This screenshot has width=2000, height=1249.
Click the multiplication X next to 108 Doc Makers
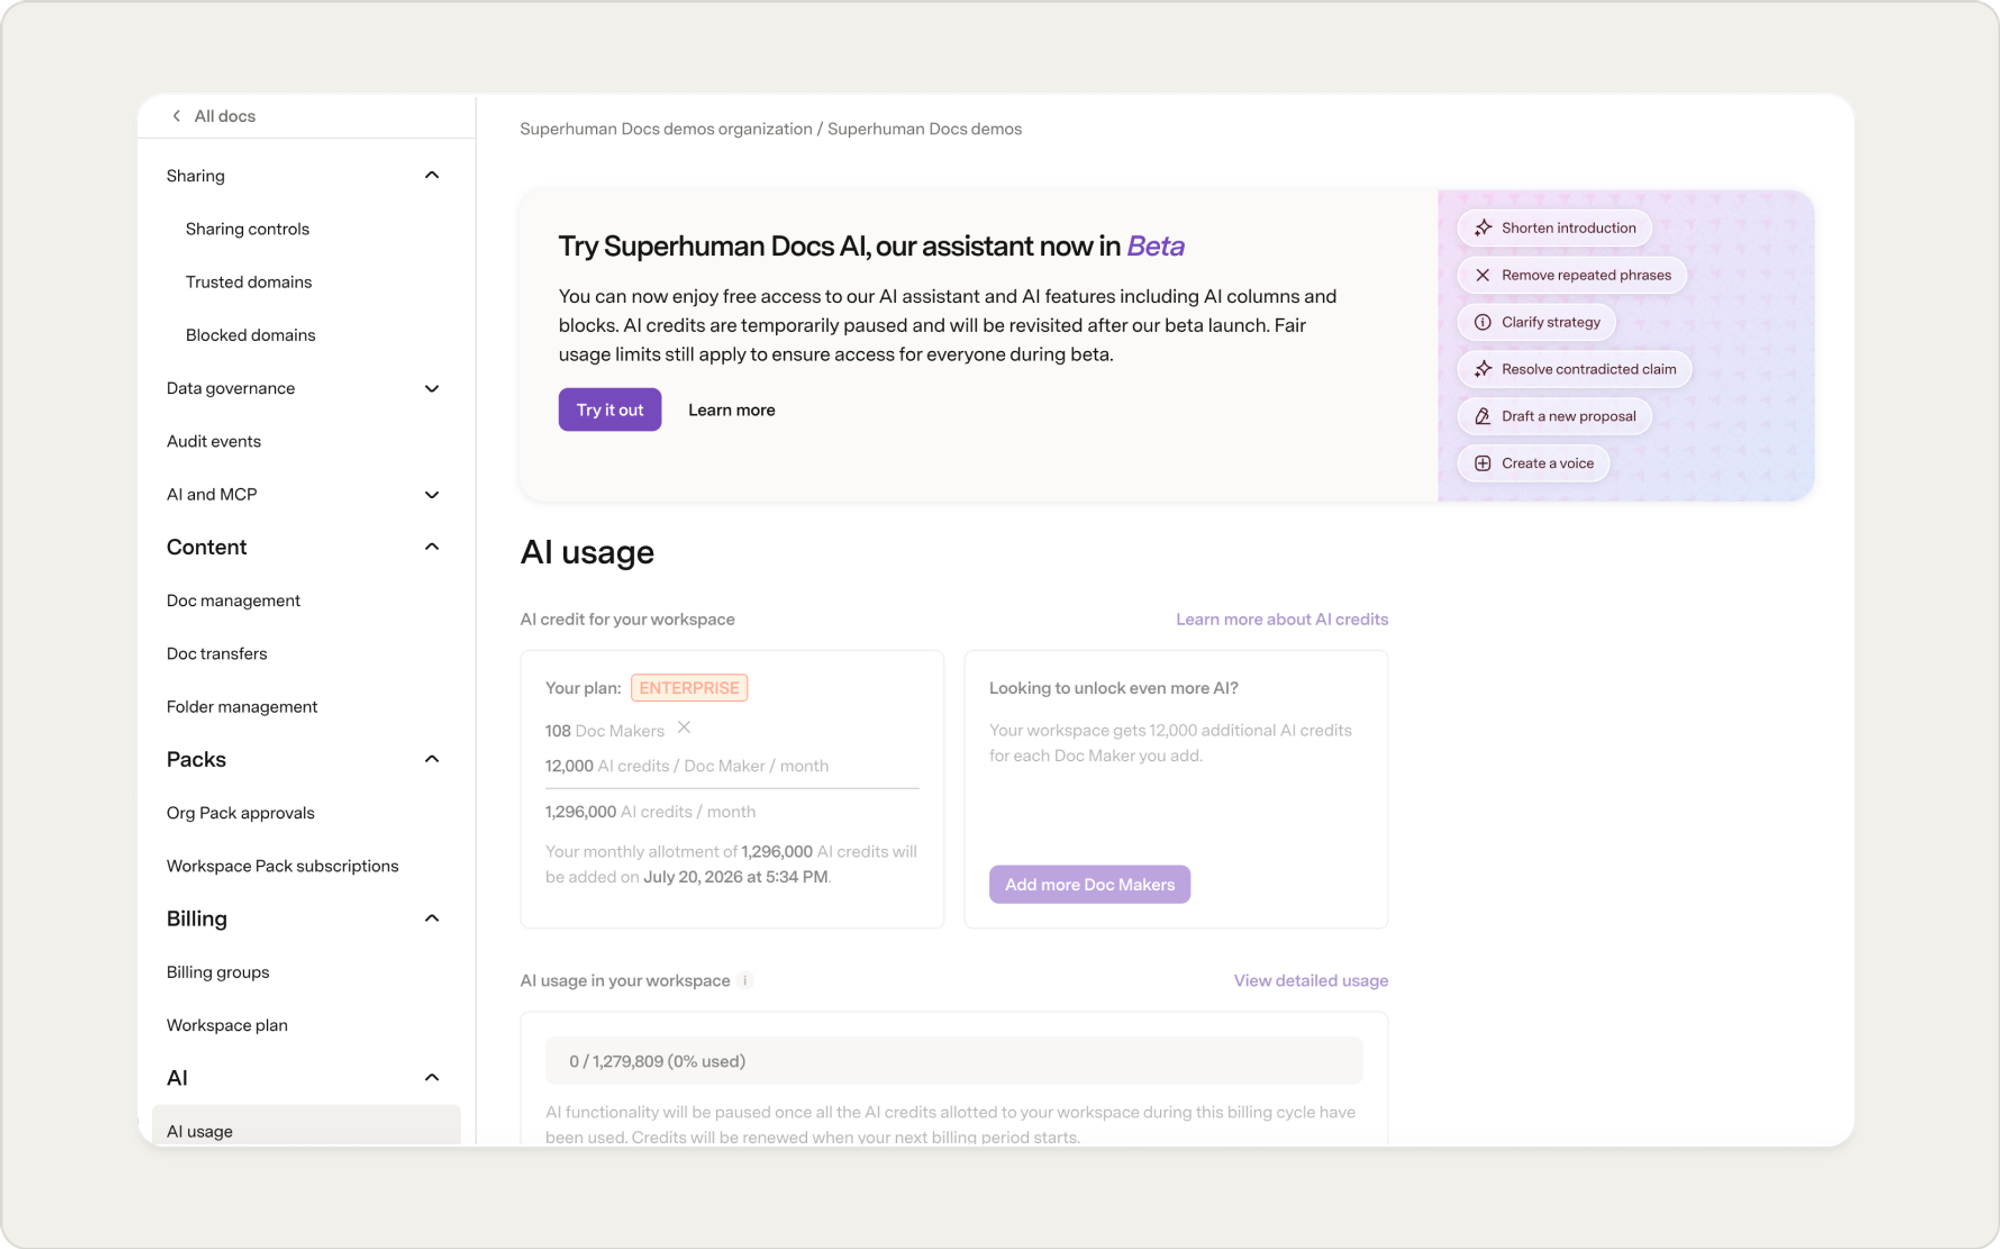pyautogui.click(x=684, y=728)
